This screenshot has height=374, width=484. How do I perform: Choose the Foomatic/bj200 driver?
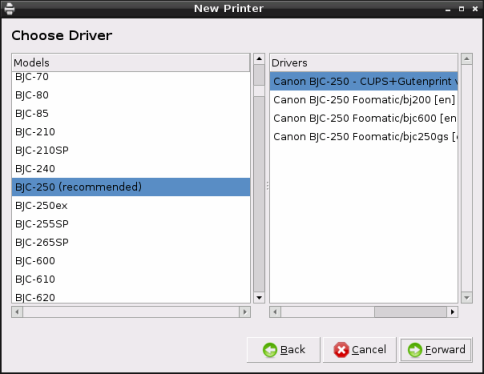click(364, 100)
